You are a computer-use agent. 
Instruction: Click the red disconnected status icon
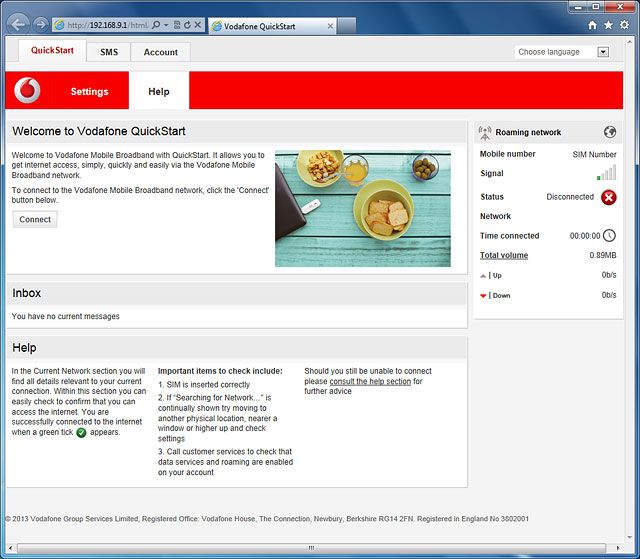click(609, 197)
